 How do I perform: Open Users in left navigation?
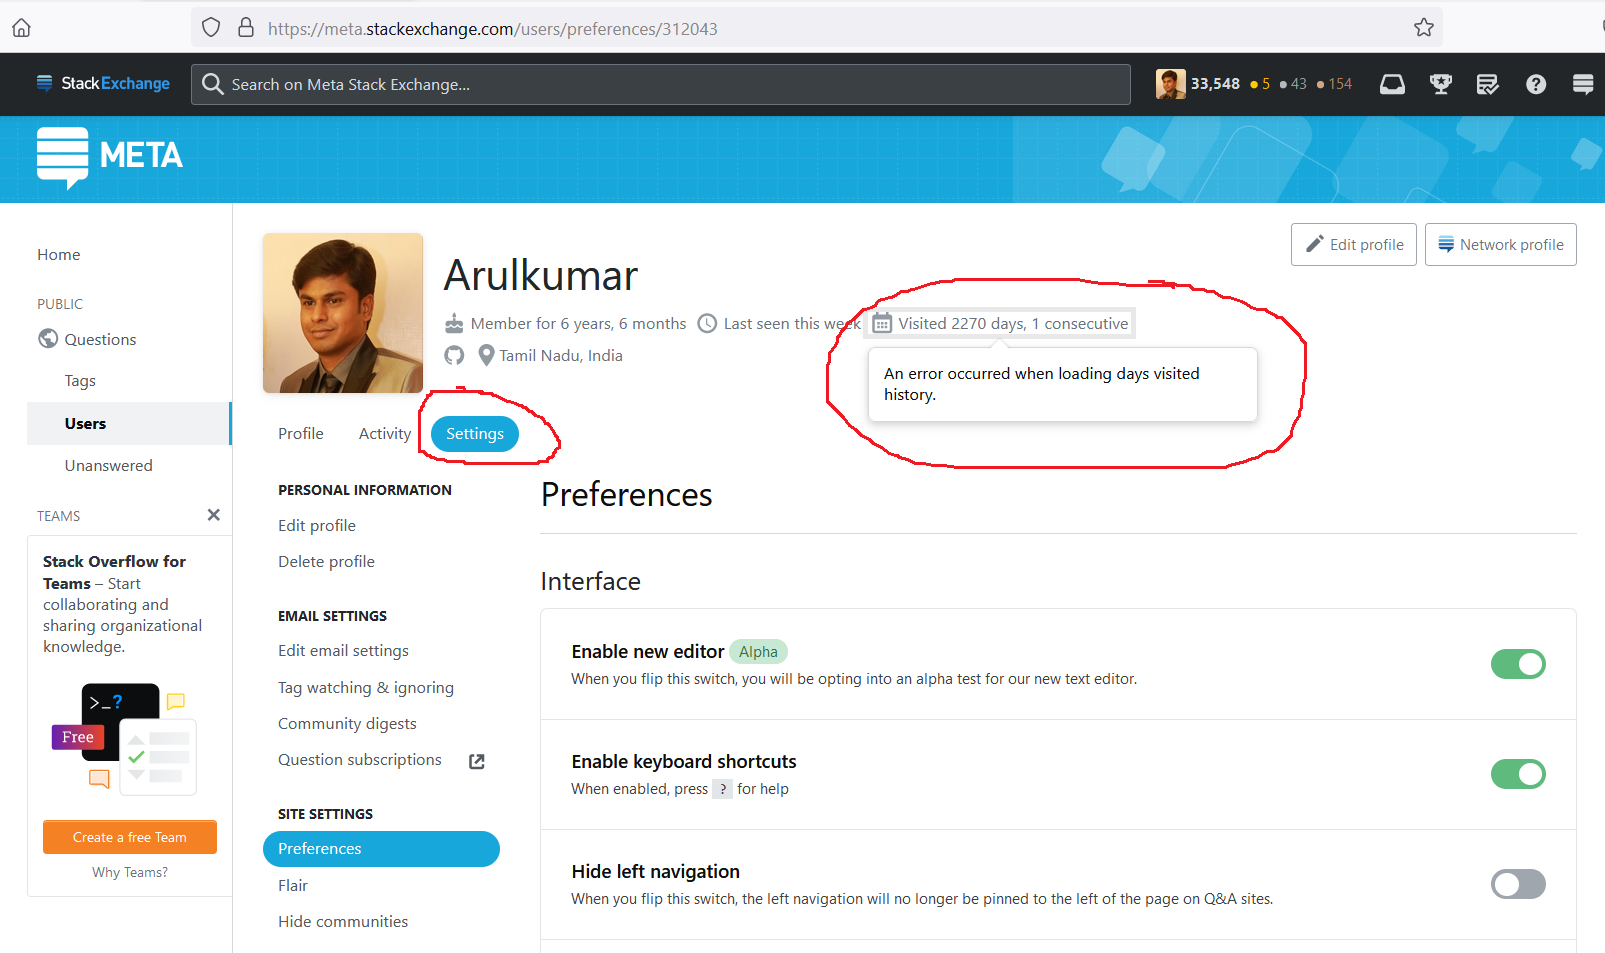pos(129,423)
